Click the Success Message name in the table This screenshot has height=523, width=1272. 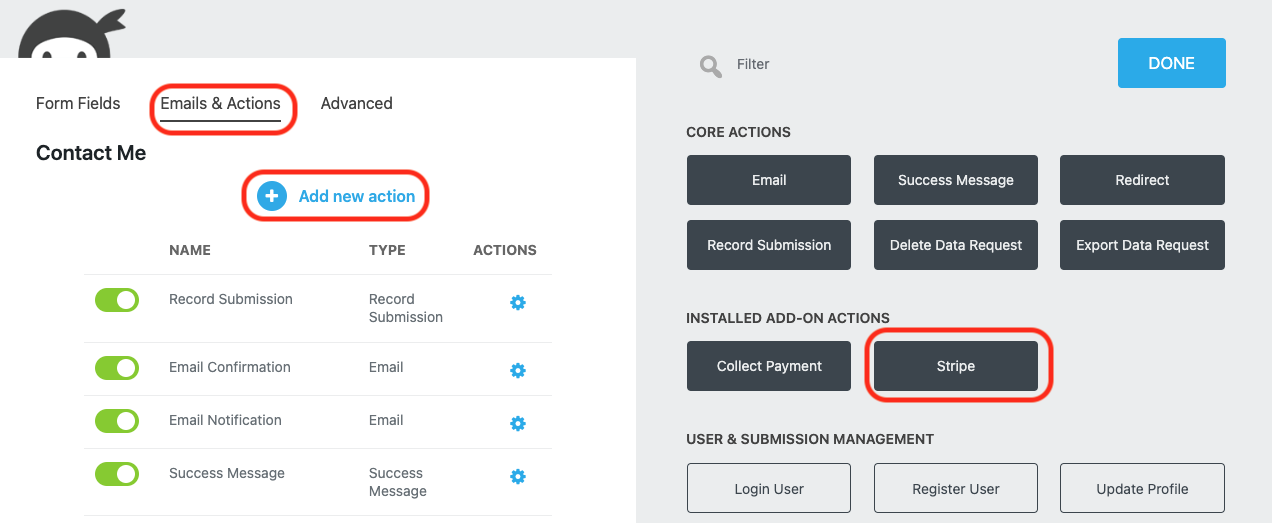[x=227, y=473]
